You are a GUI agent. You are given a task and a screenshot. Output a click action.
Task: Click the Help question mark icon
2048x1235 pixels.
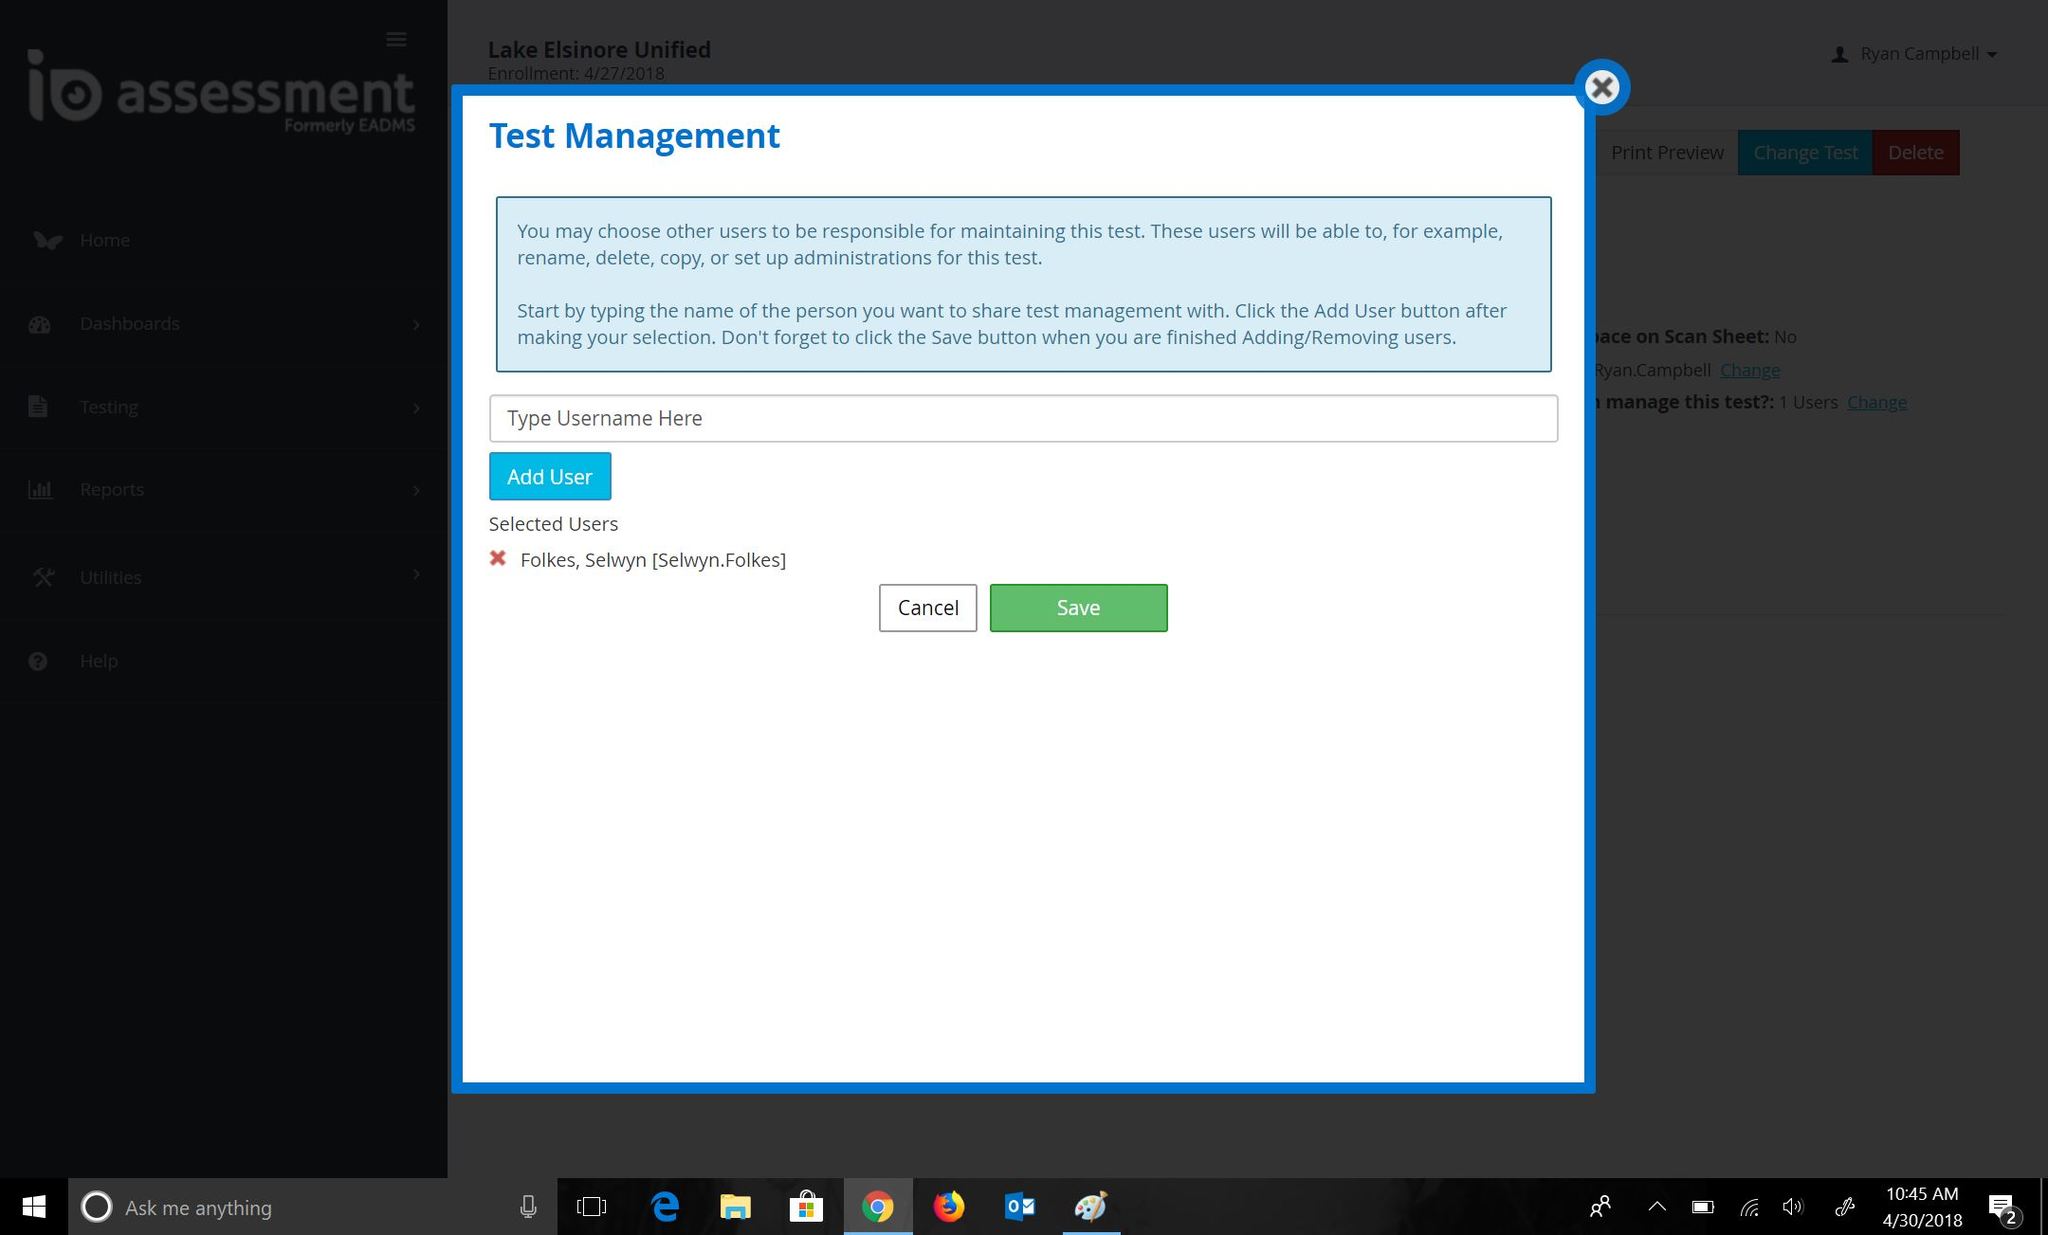pos(38,661)
